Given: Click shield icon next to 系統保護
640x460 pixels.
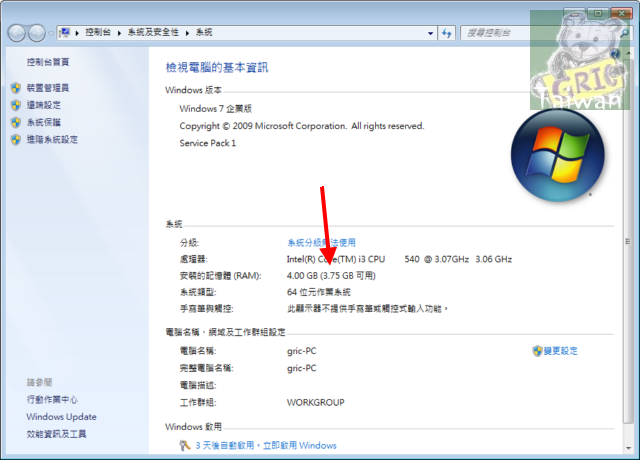Looking at the screenshot, I should (x=16, y=122).
